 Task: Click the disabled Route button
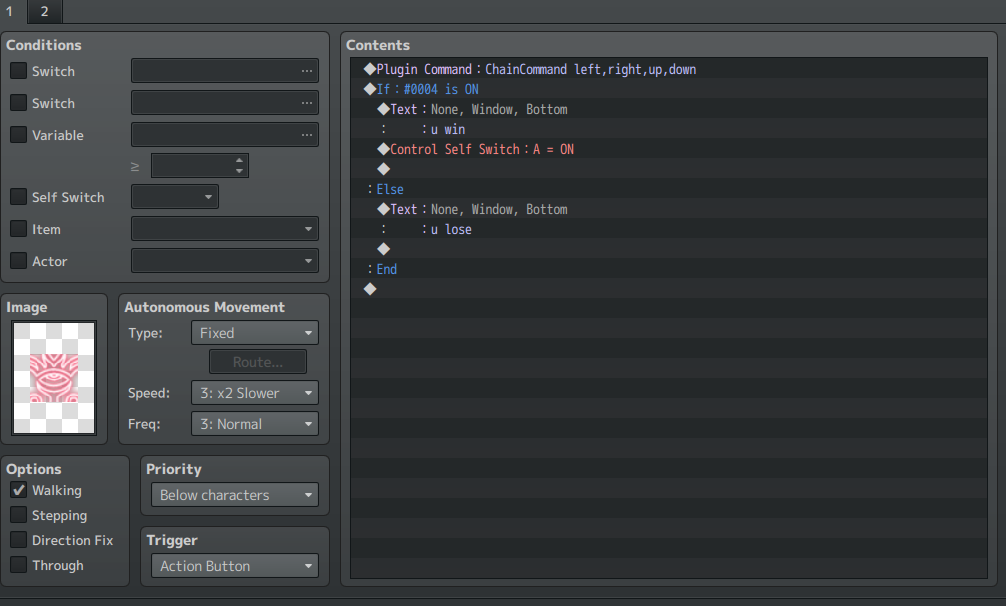tap(258, 362)
